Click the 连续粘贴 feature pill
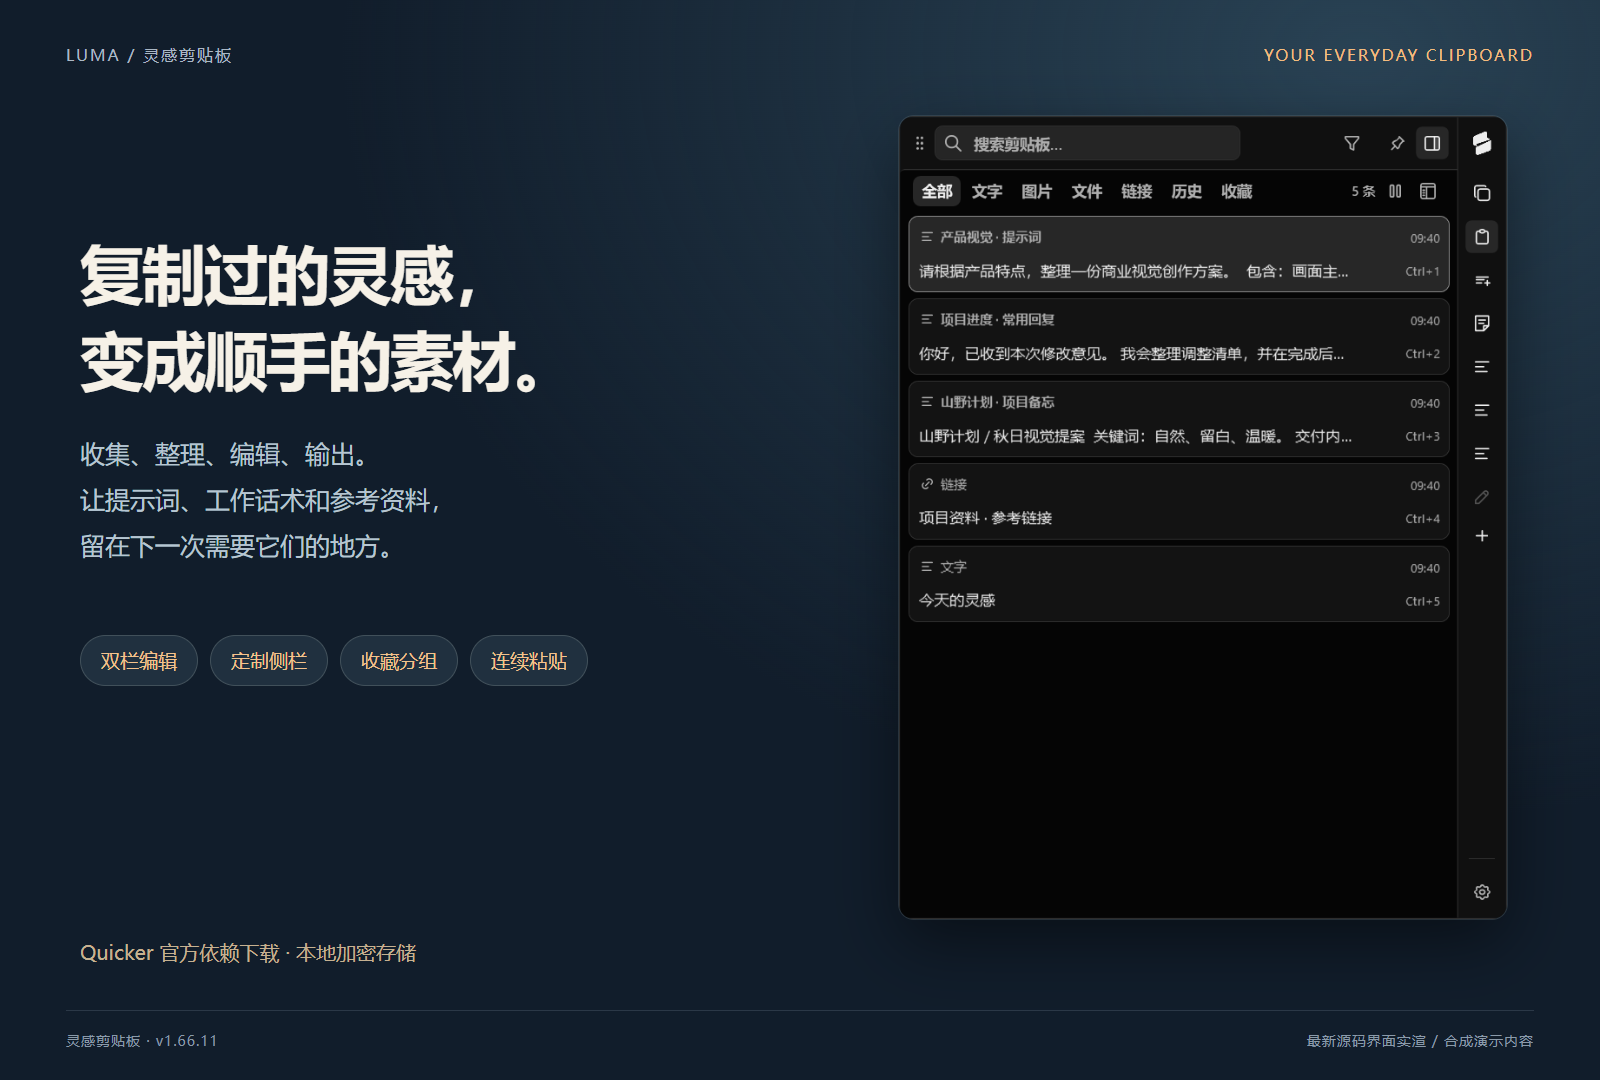This screenshot has width=1600, height=1080. tap(529, 661)
